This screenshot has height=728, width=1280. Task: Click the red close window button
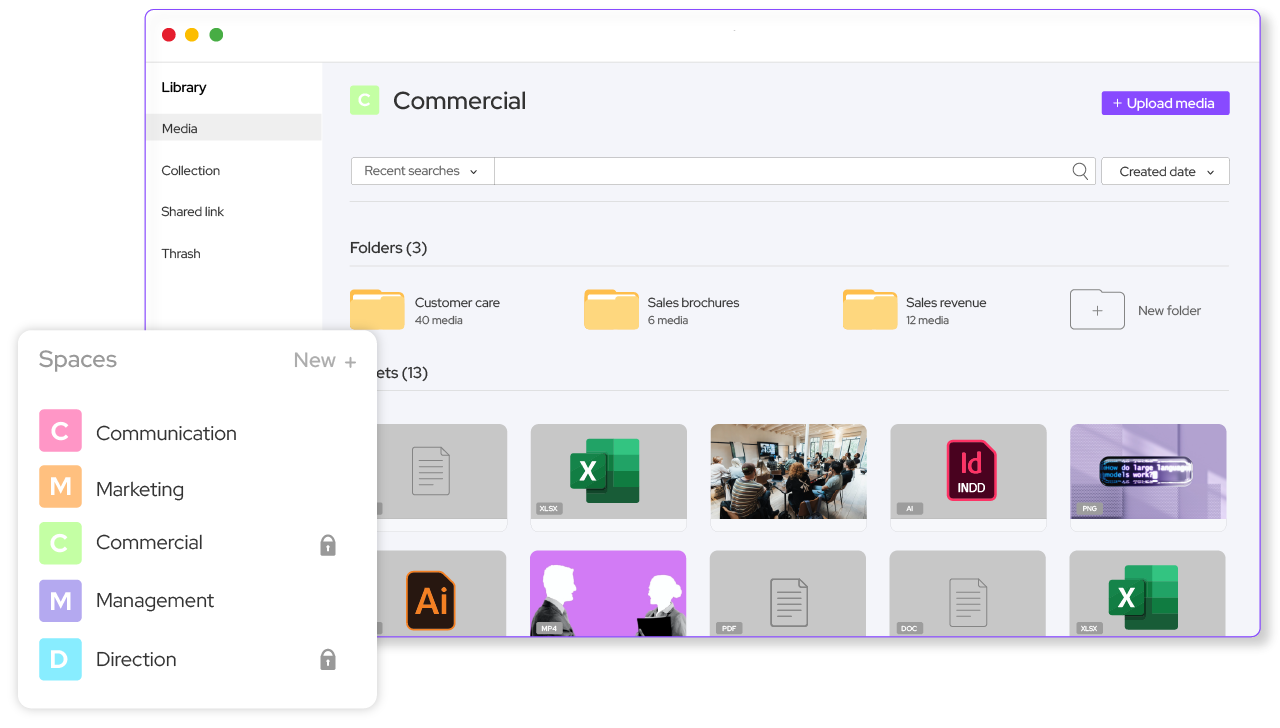pyautogui.click(x=168, y=35)
